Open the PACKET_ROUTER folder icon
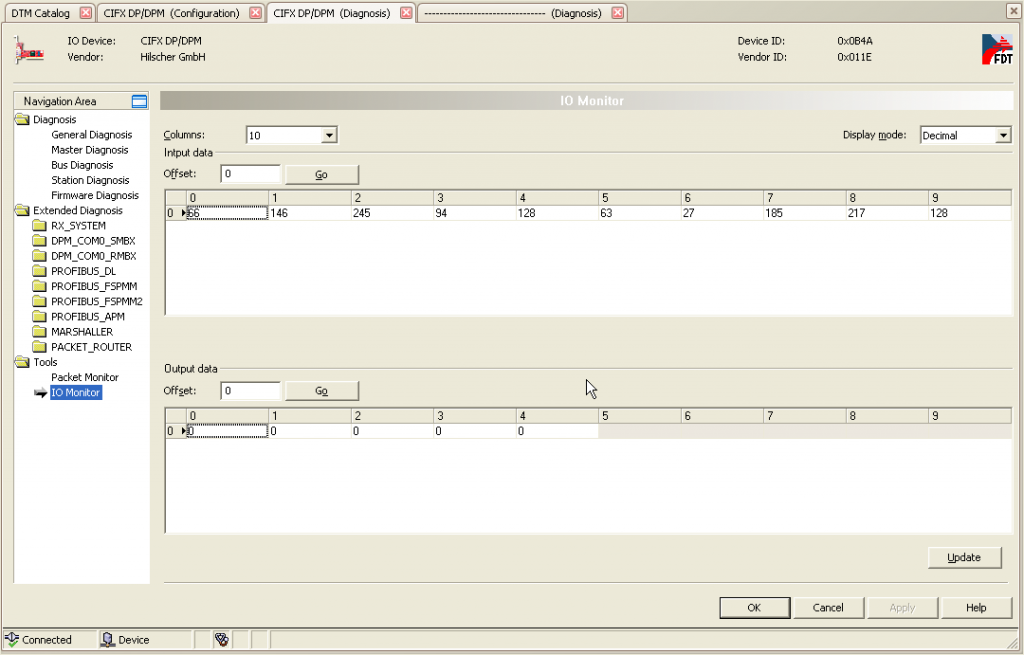 tap(40, 347)
